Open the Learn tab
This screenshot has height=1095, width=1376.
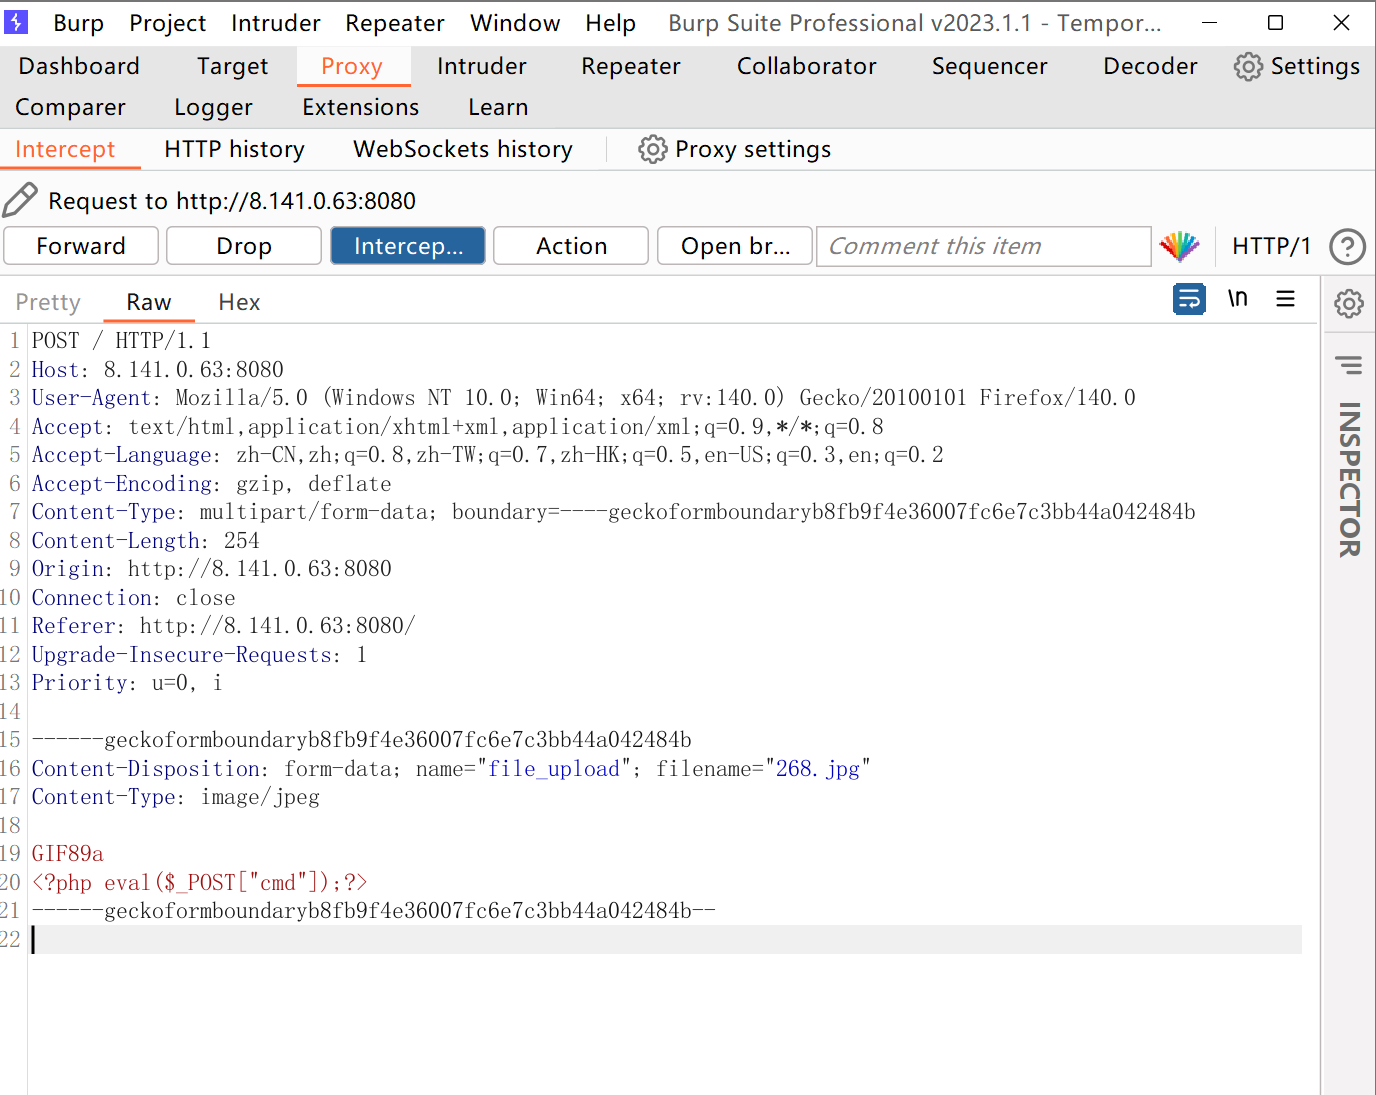pyautogui.click(x=498, y=107)
